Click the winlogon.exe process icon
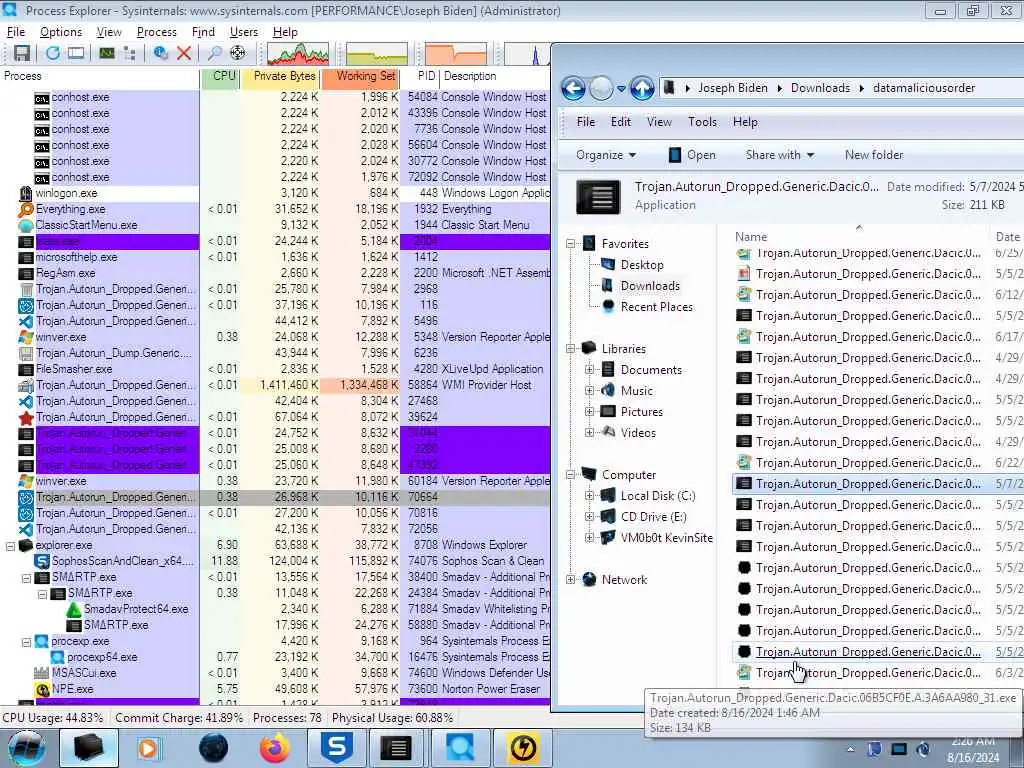This screenshot has width=1024, height=768. pos(25,193)
